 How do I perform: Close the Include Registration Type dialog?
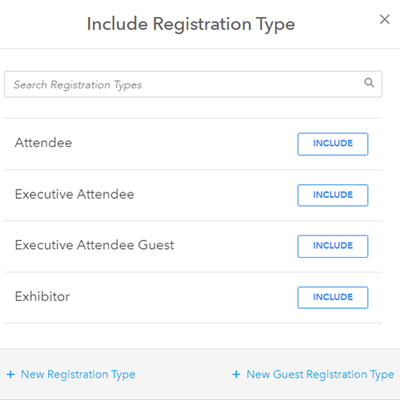[x=385, y=19]
